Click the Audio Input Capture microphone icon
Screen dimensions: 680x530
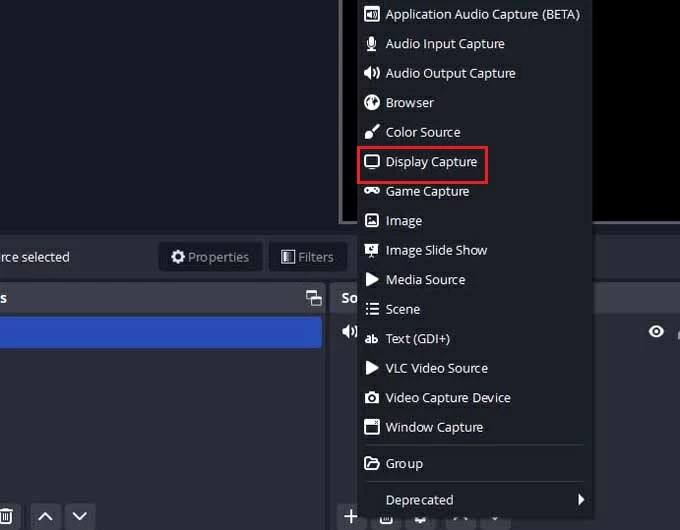coord(371,44)
